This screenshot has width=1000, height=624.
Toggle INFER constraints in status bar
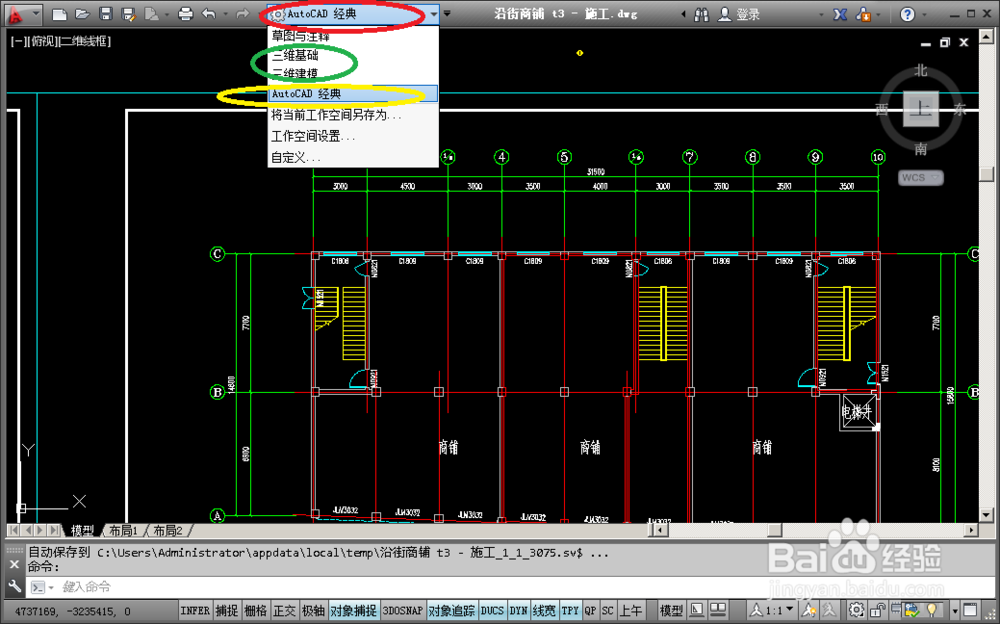tap(195, 611)
